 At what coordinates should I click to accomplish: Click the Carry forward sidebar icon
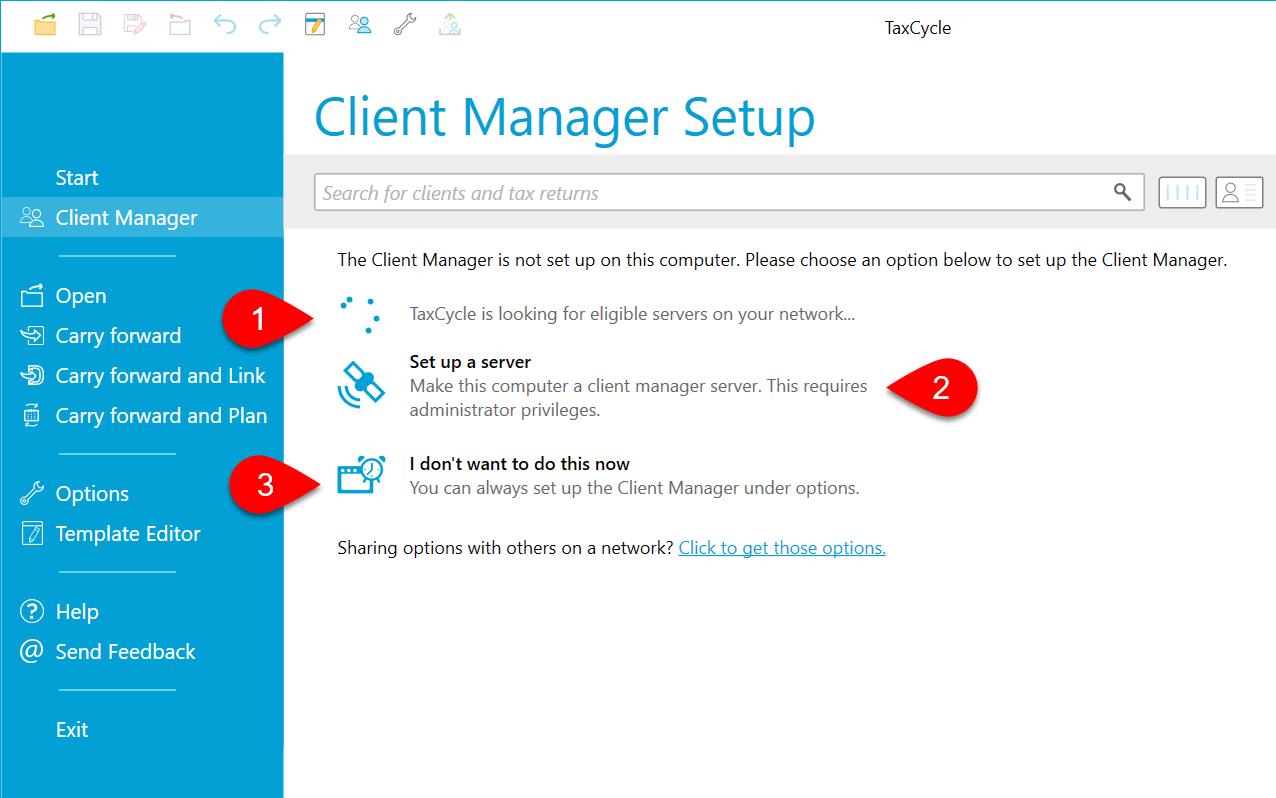pos(32,336)
